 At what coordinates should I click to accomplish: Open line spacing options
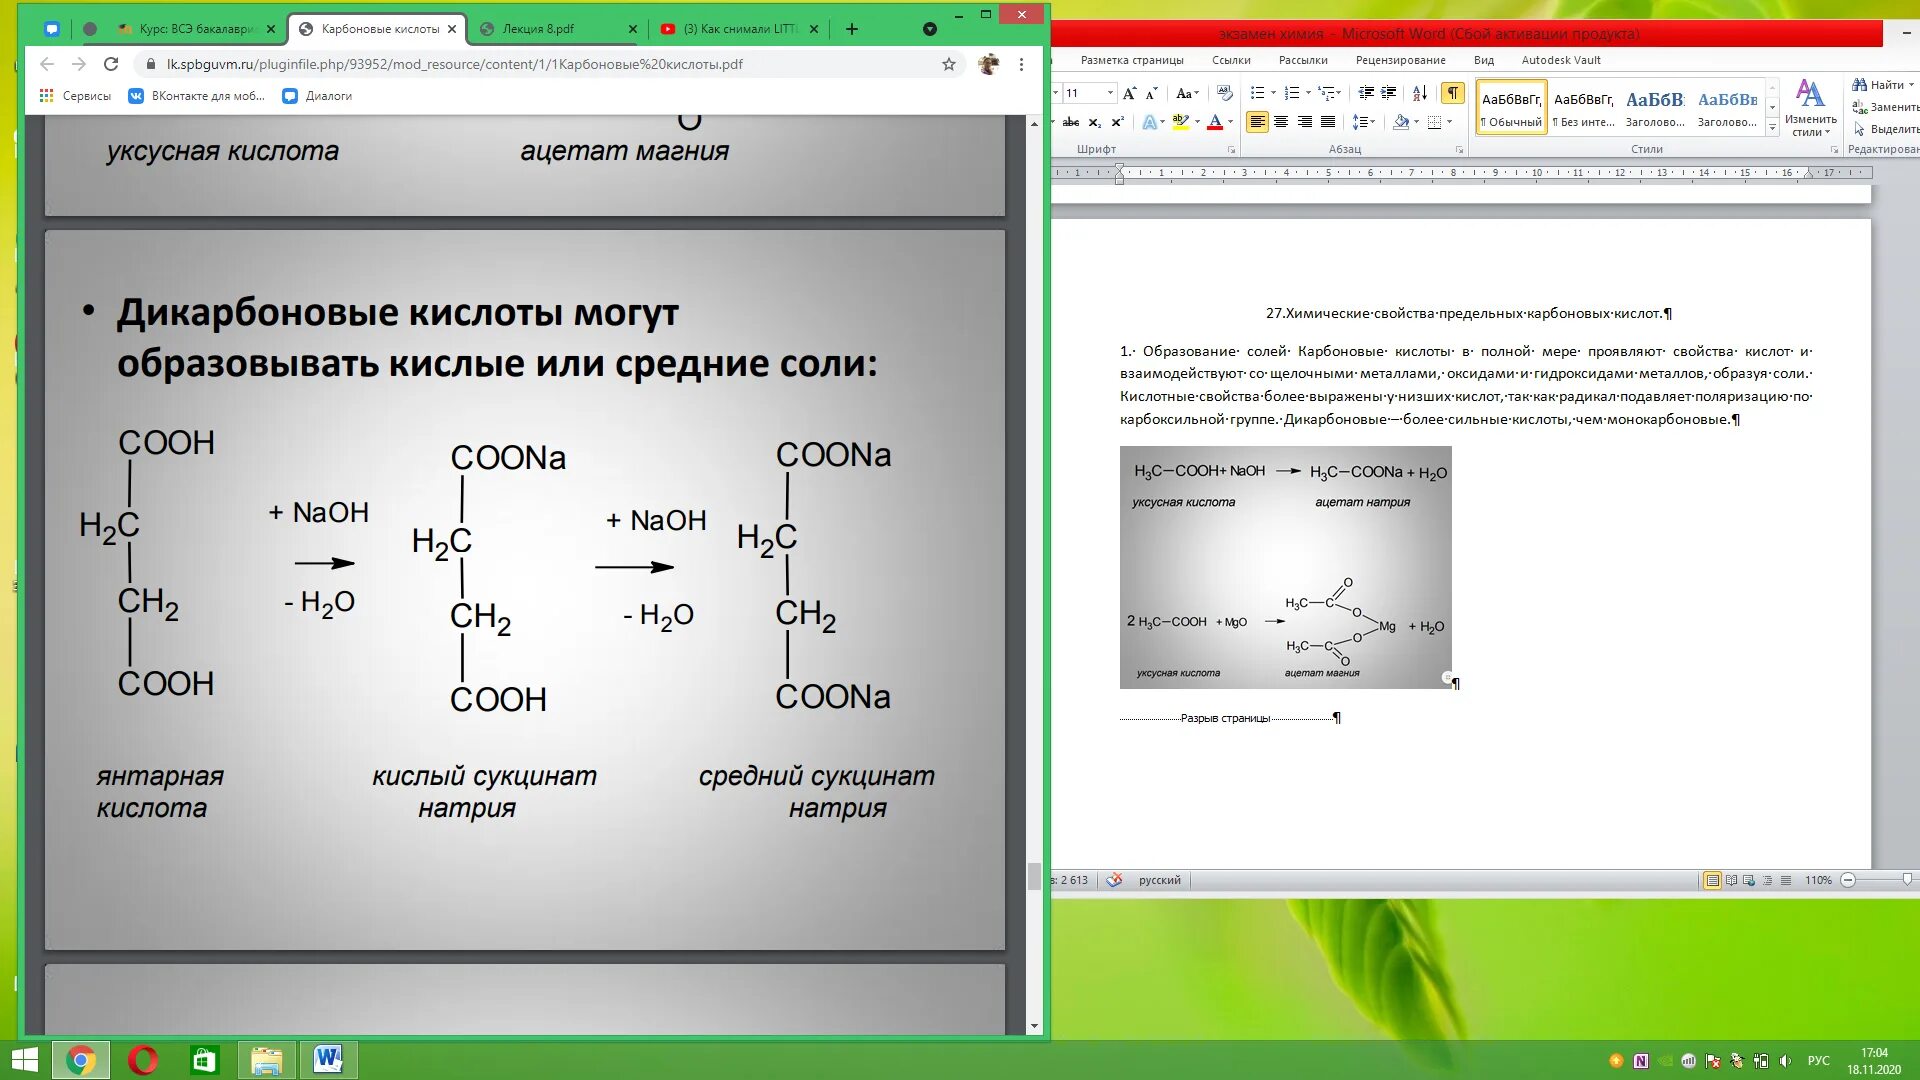pos(1363,122)
